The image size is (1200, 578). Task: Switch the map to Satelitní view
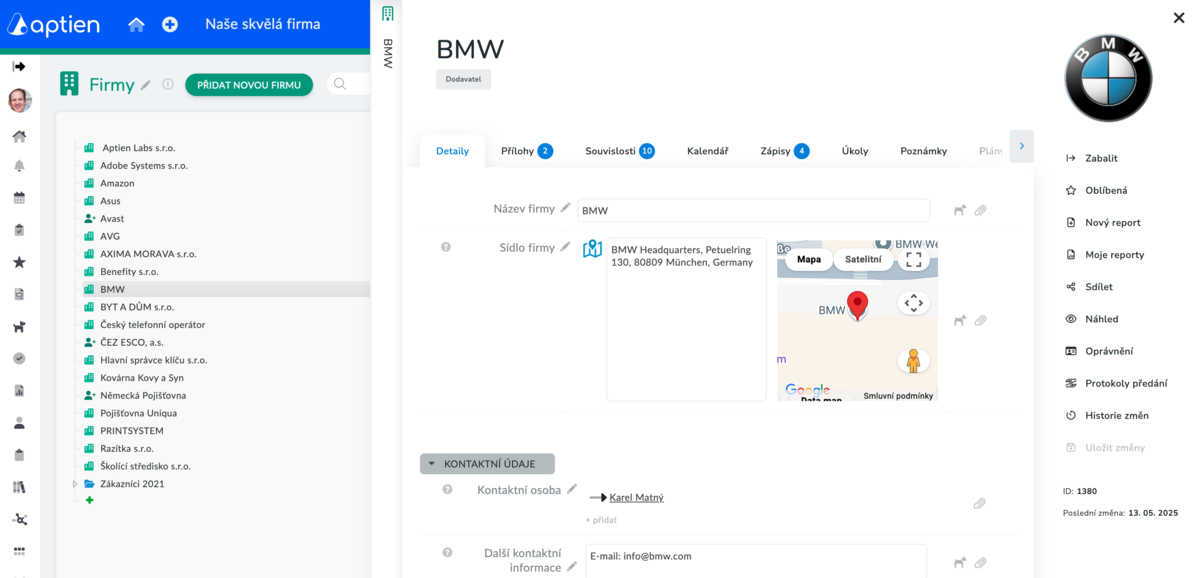point(864,260)
